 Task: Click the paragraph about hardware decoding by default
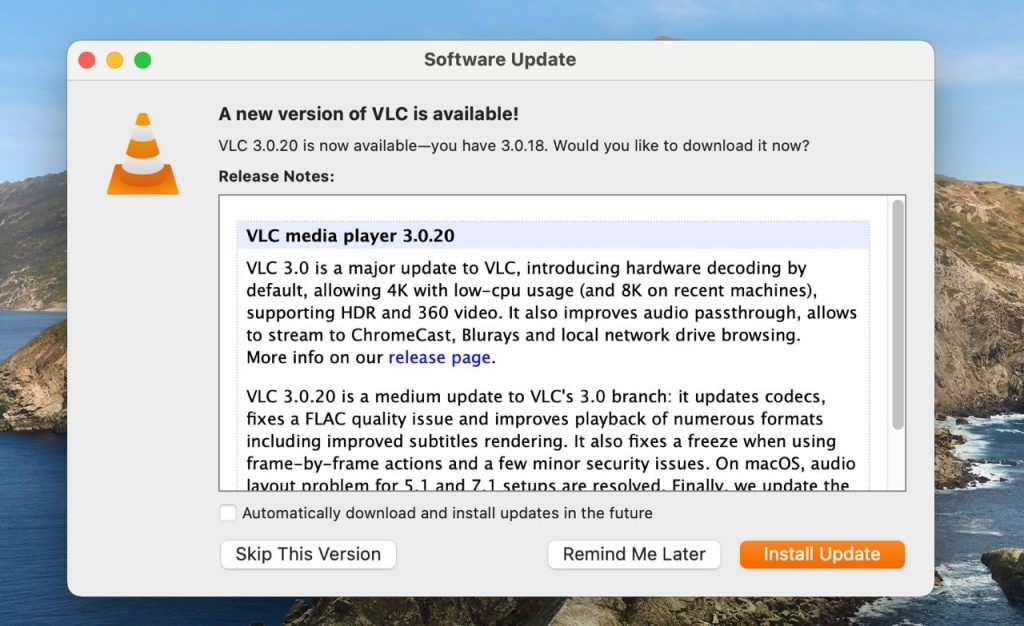(550, 301)
